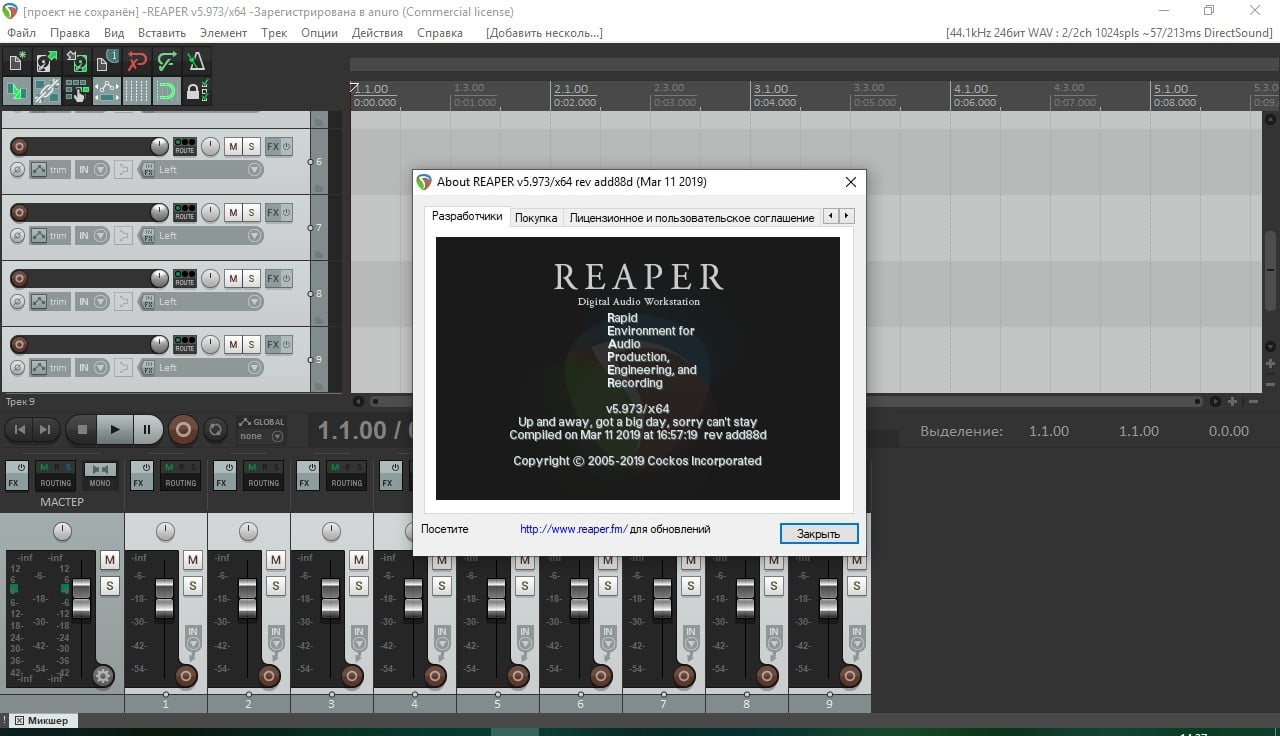
Task: Click the Record transport button
Action: [x=183, y=430]
